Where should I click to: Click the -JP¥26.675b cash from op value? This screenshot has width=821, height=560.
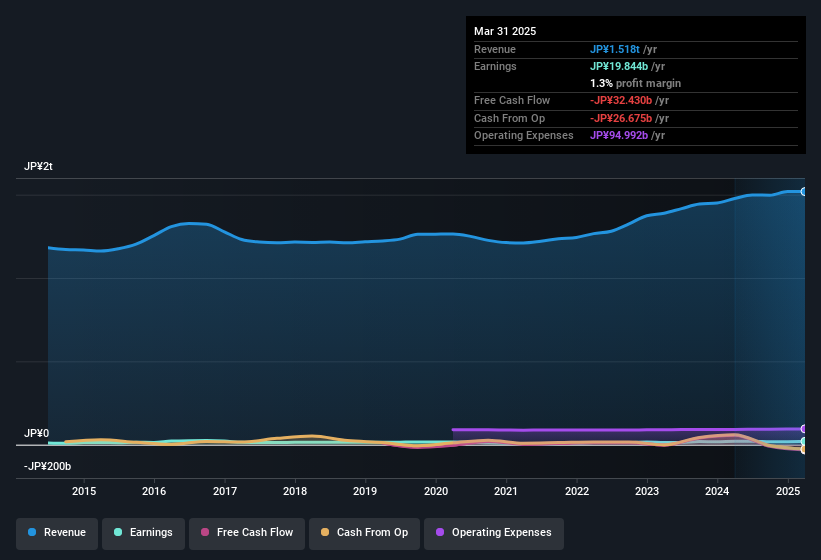point(621,118)
